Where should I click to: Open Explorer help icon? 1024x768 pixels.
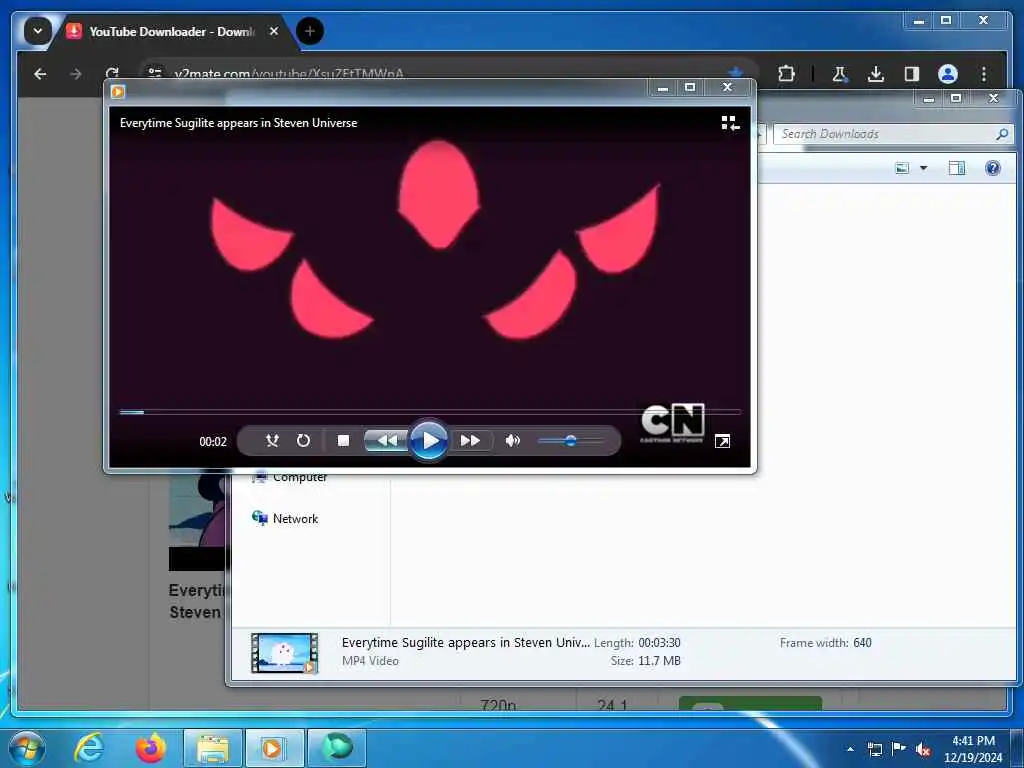point(993,168)
